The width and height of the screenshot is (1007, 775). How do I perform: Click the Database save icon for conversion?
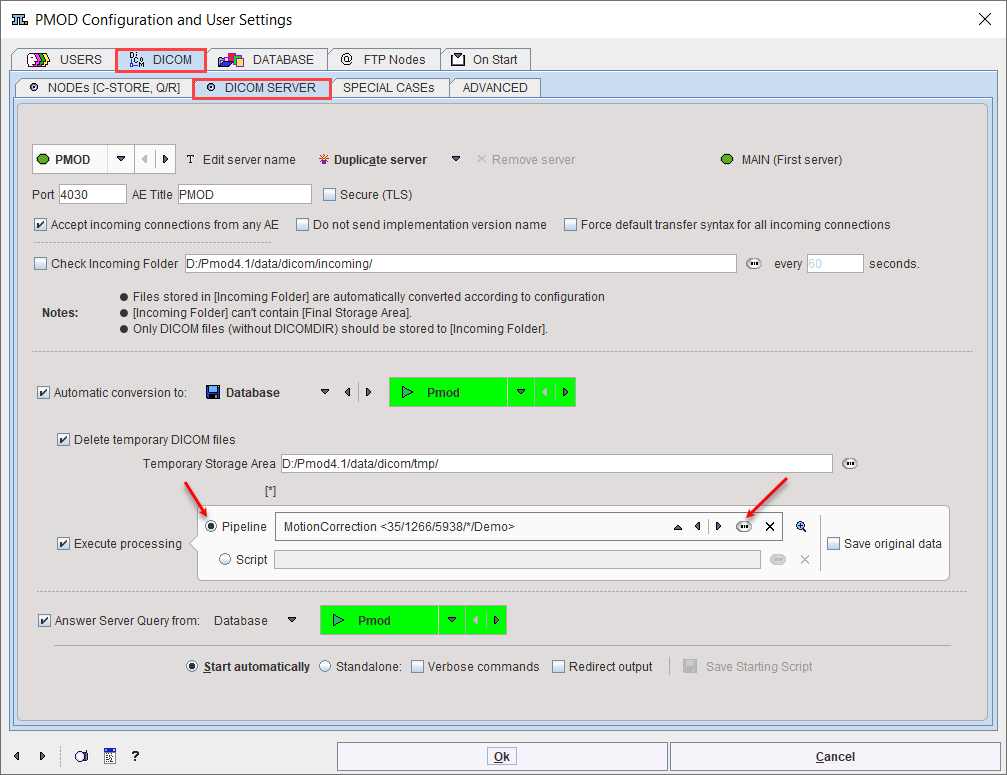click(x=213, y=392)
